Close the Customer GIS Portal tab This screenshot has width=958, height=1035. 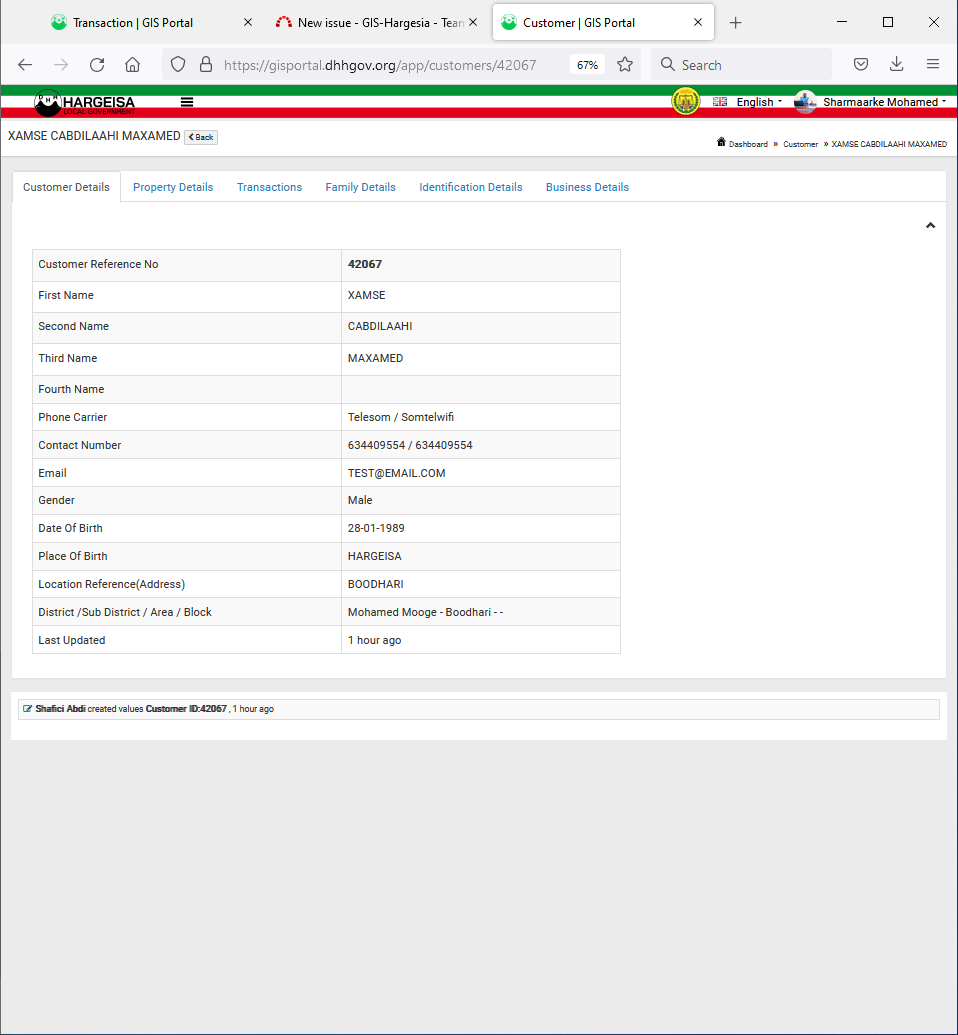click(698, 22)
